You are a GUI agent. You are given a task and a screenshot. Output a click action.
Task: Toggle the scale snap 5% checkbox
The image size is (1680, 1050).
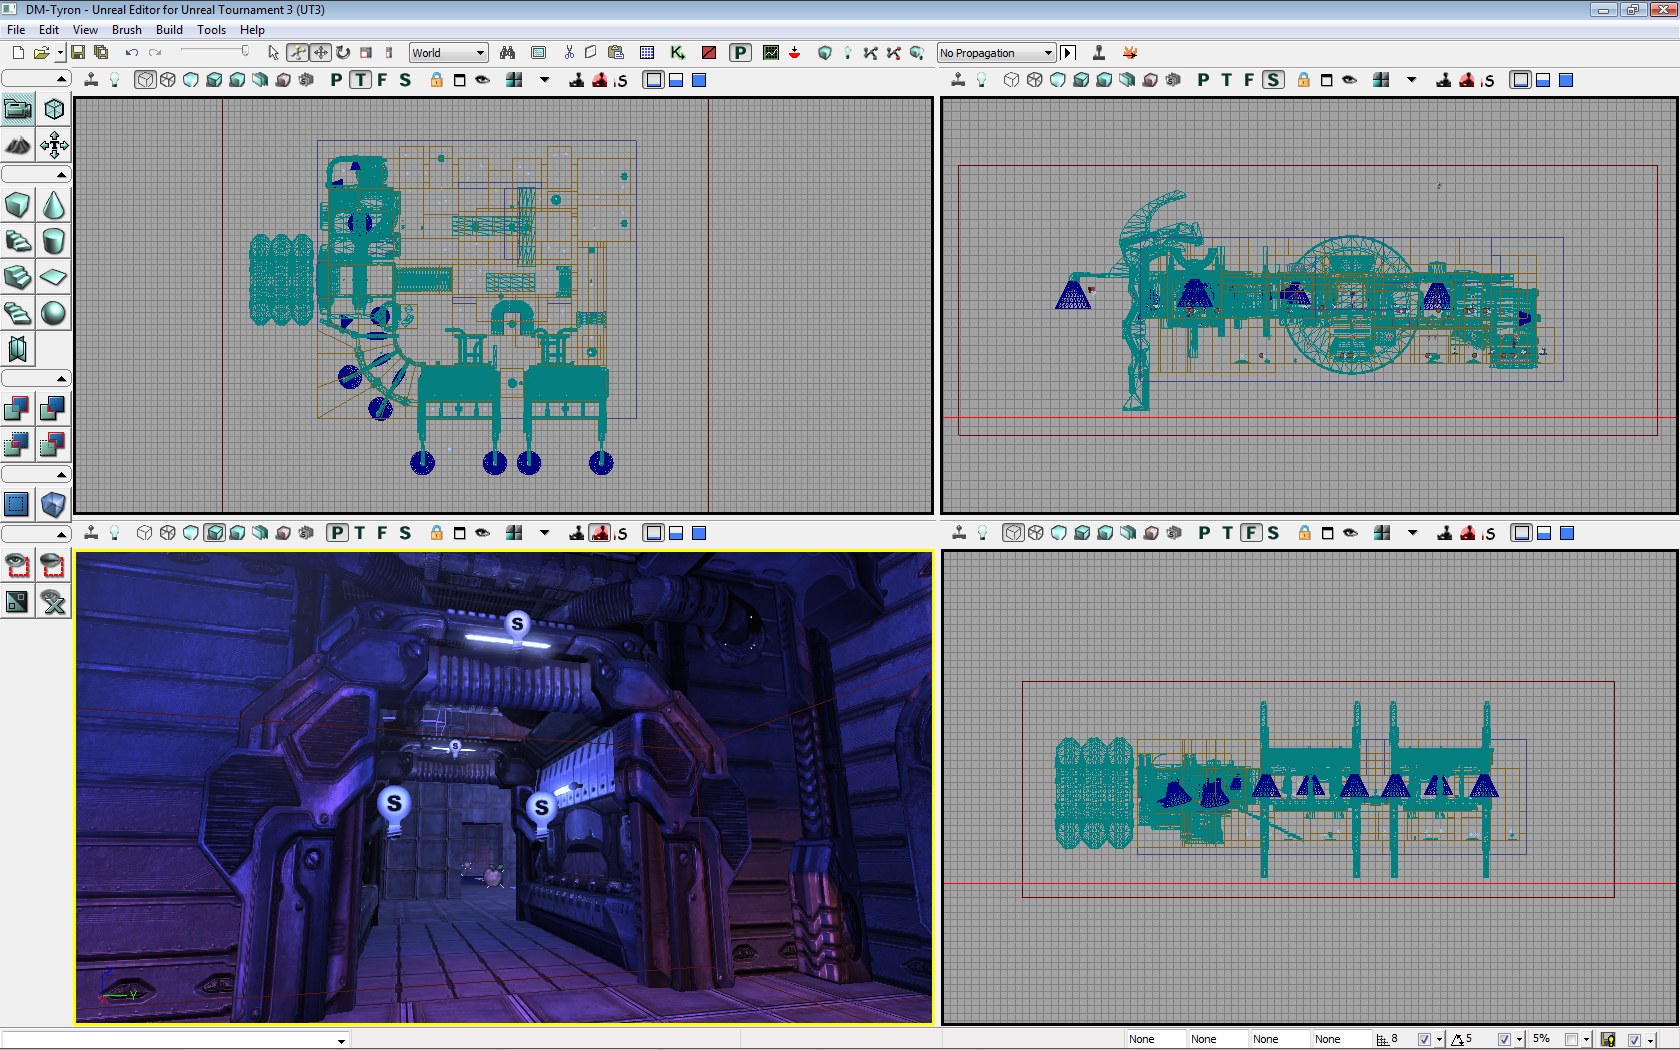tap(1571, 1040)
